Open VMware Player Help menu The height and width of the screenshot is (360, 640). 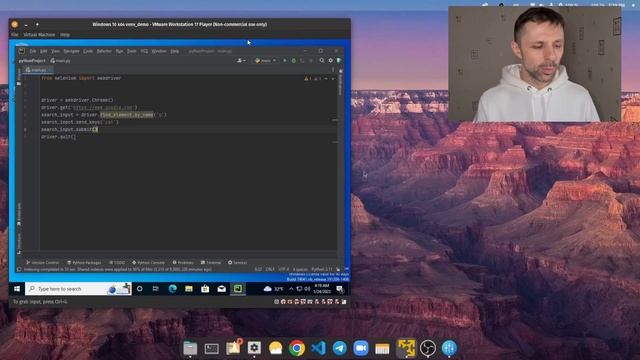(x=65, y=35)
